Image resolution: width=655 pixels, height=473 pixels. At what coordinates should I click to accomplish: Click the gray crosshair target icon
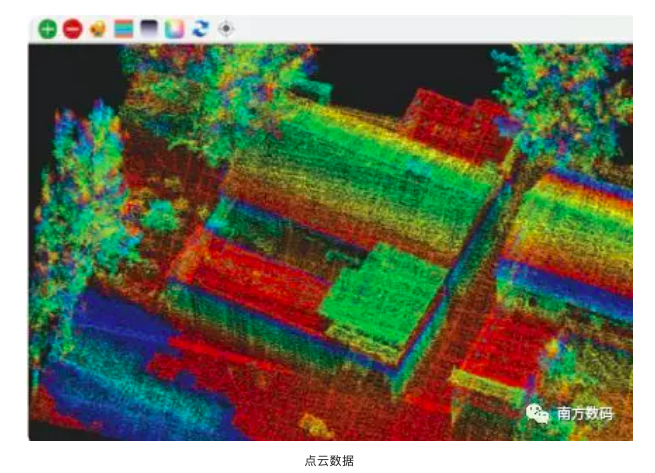[226, 29]
